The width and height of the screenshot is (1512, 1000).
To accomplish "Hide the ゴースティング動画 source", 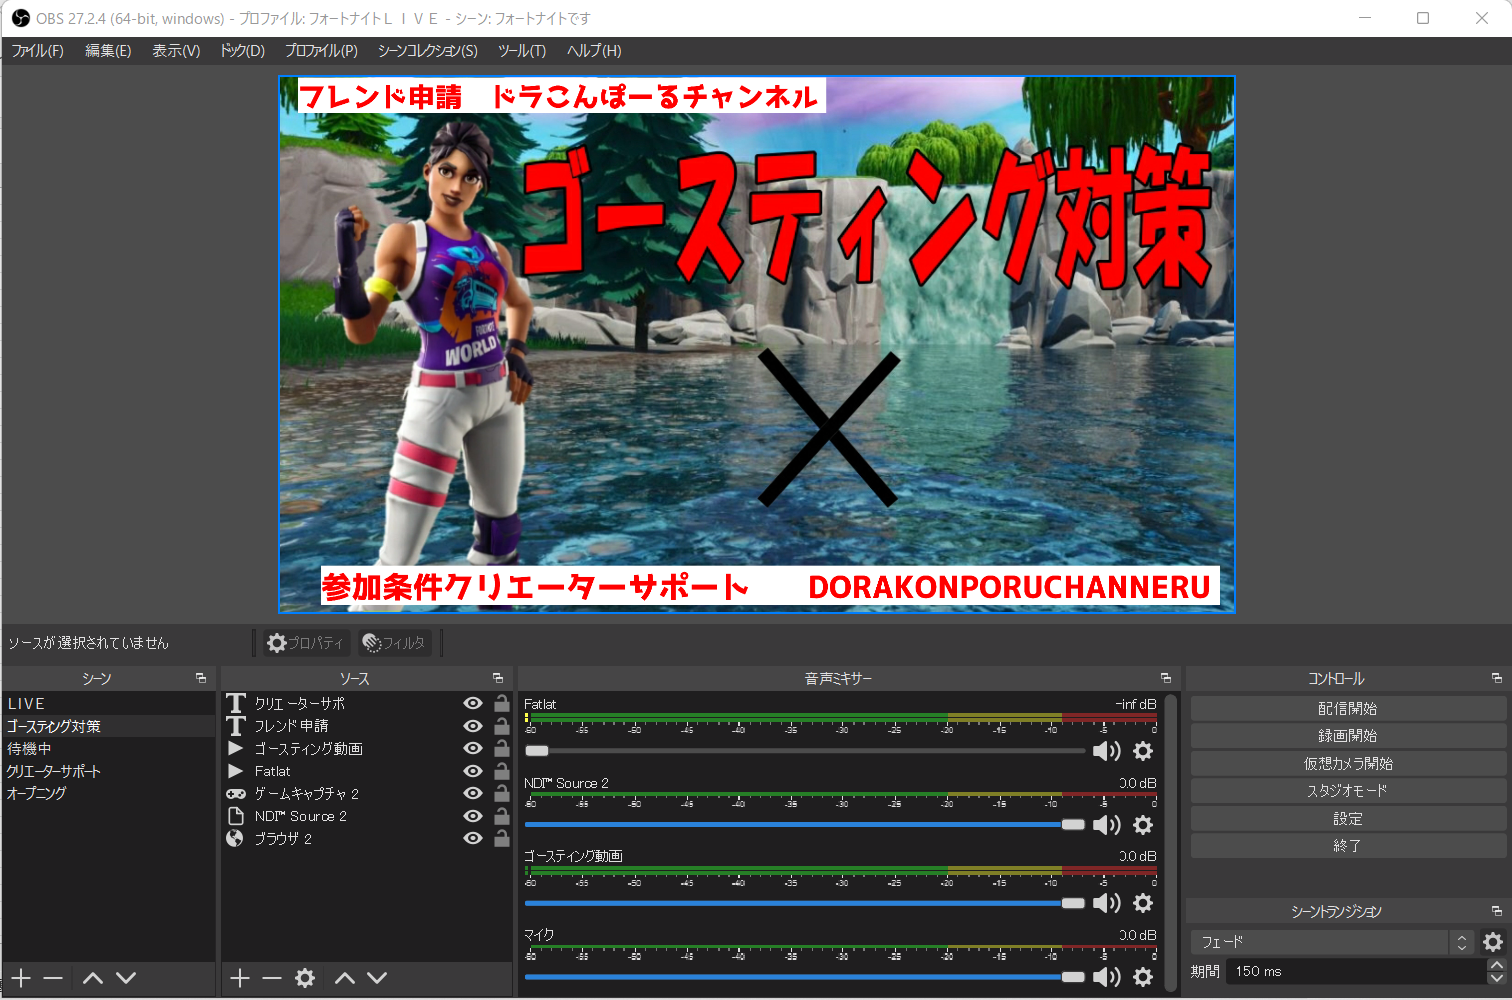I will click(x=473, y=748).
